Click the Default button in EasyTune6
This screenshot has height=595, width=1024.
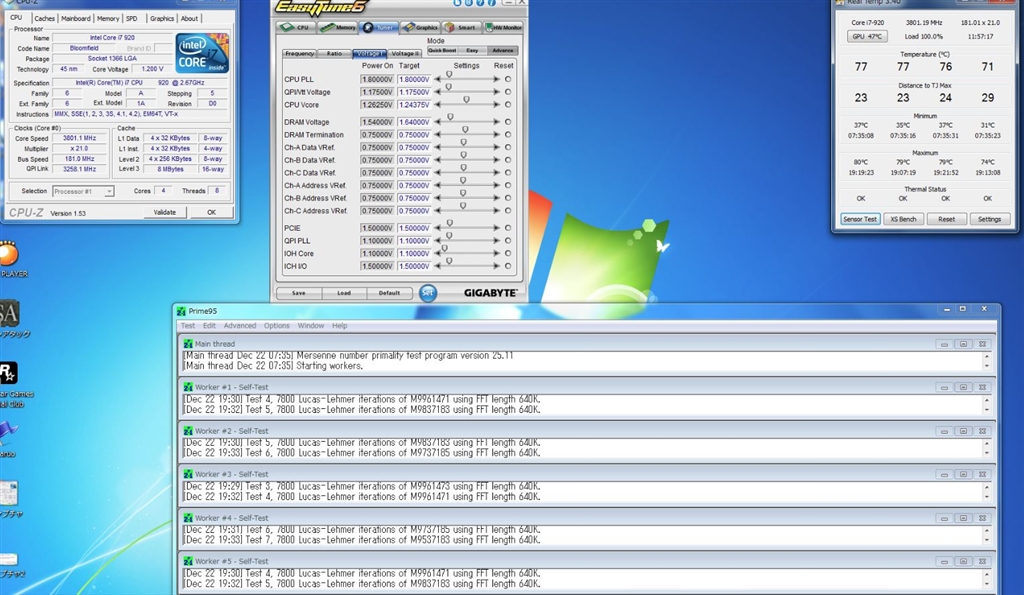pyautogui.click(x=389, y=293)
